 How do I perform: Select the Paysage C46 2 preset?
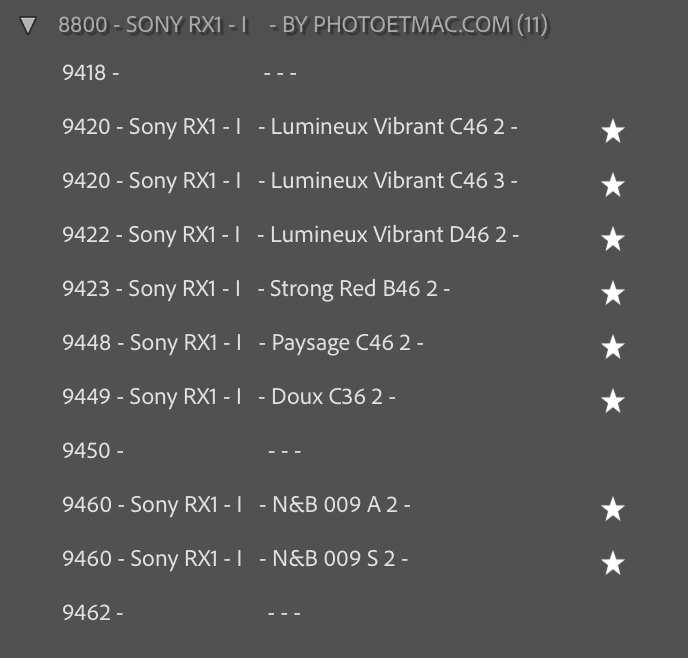[x=243, y=343]
